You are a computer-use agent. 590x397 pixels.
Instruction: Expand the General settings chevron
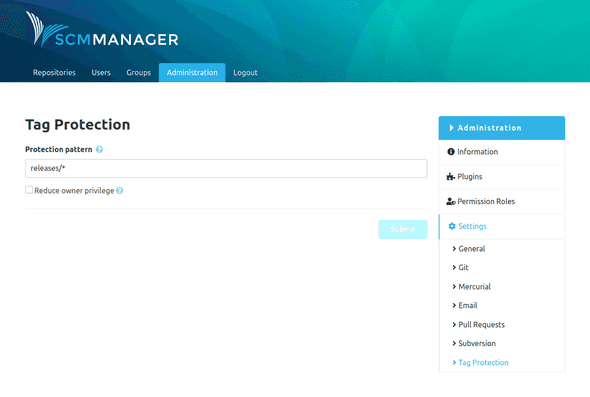(454, 249)
